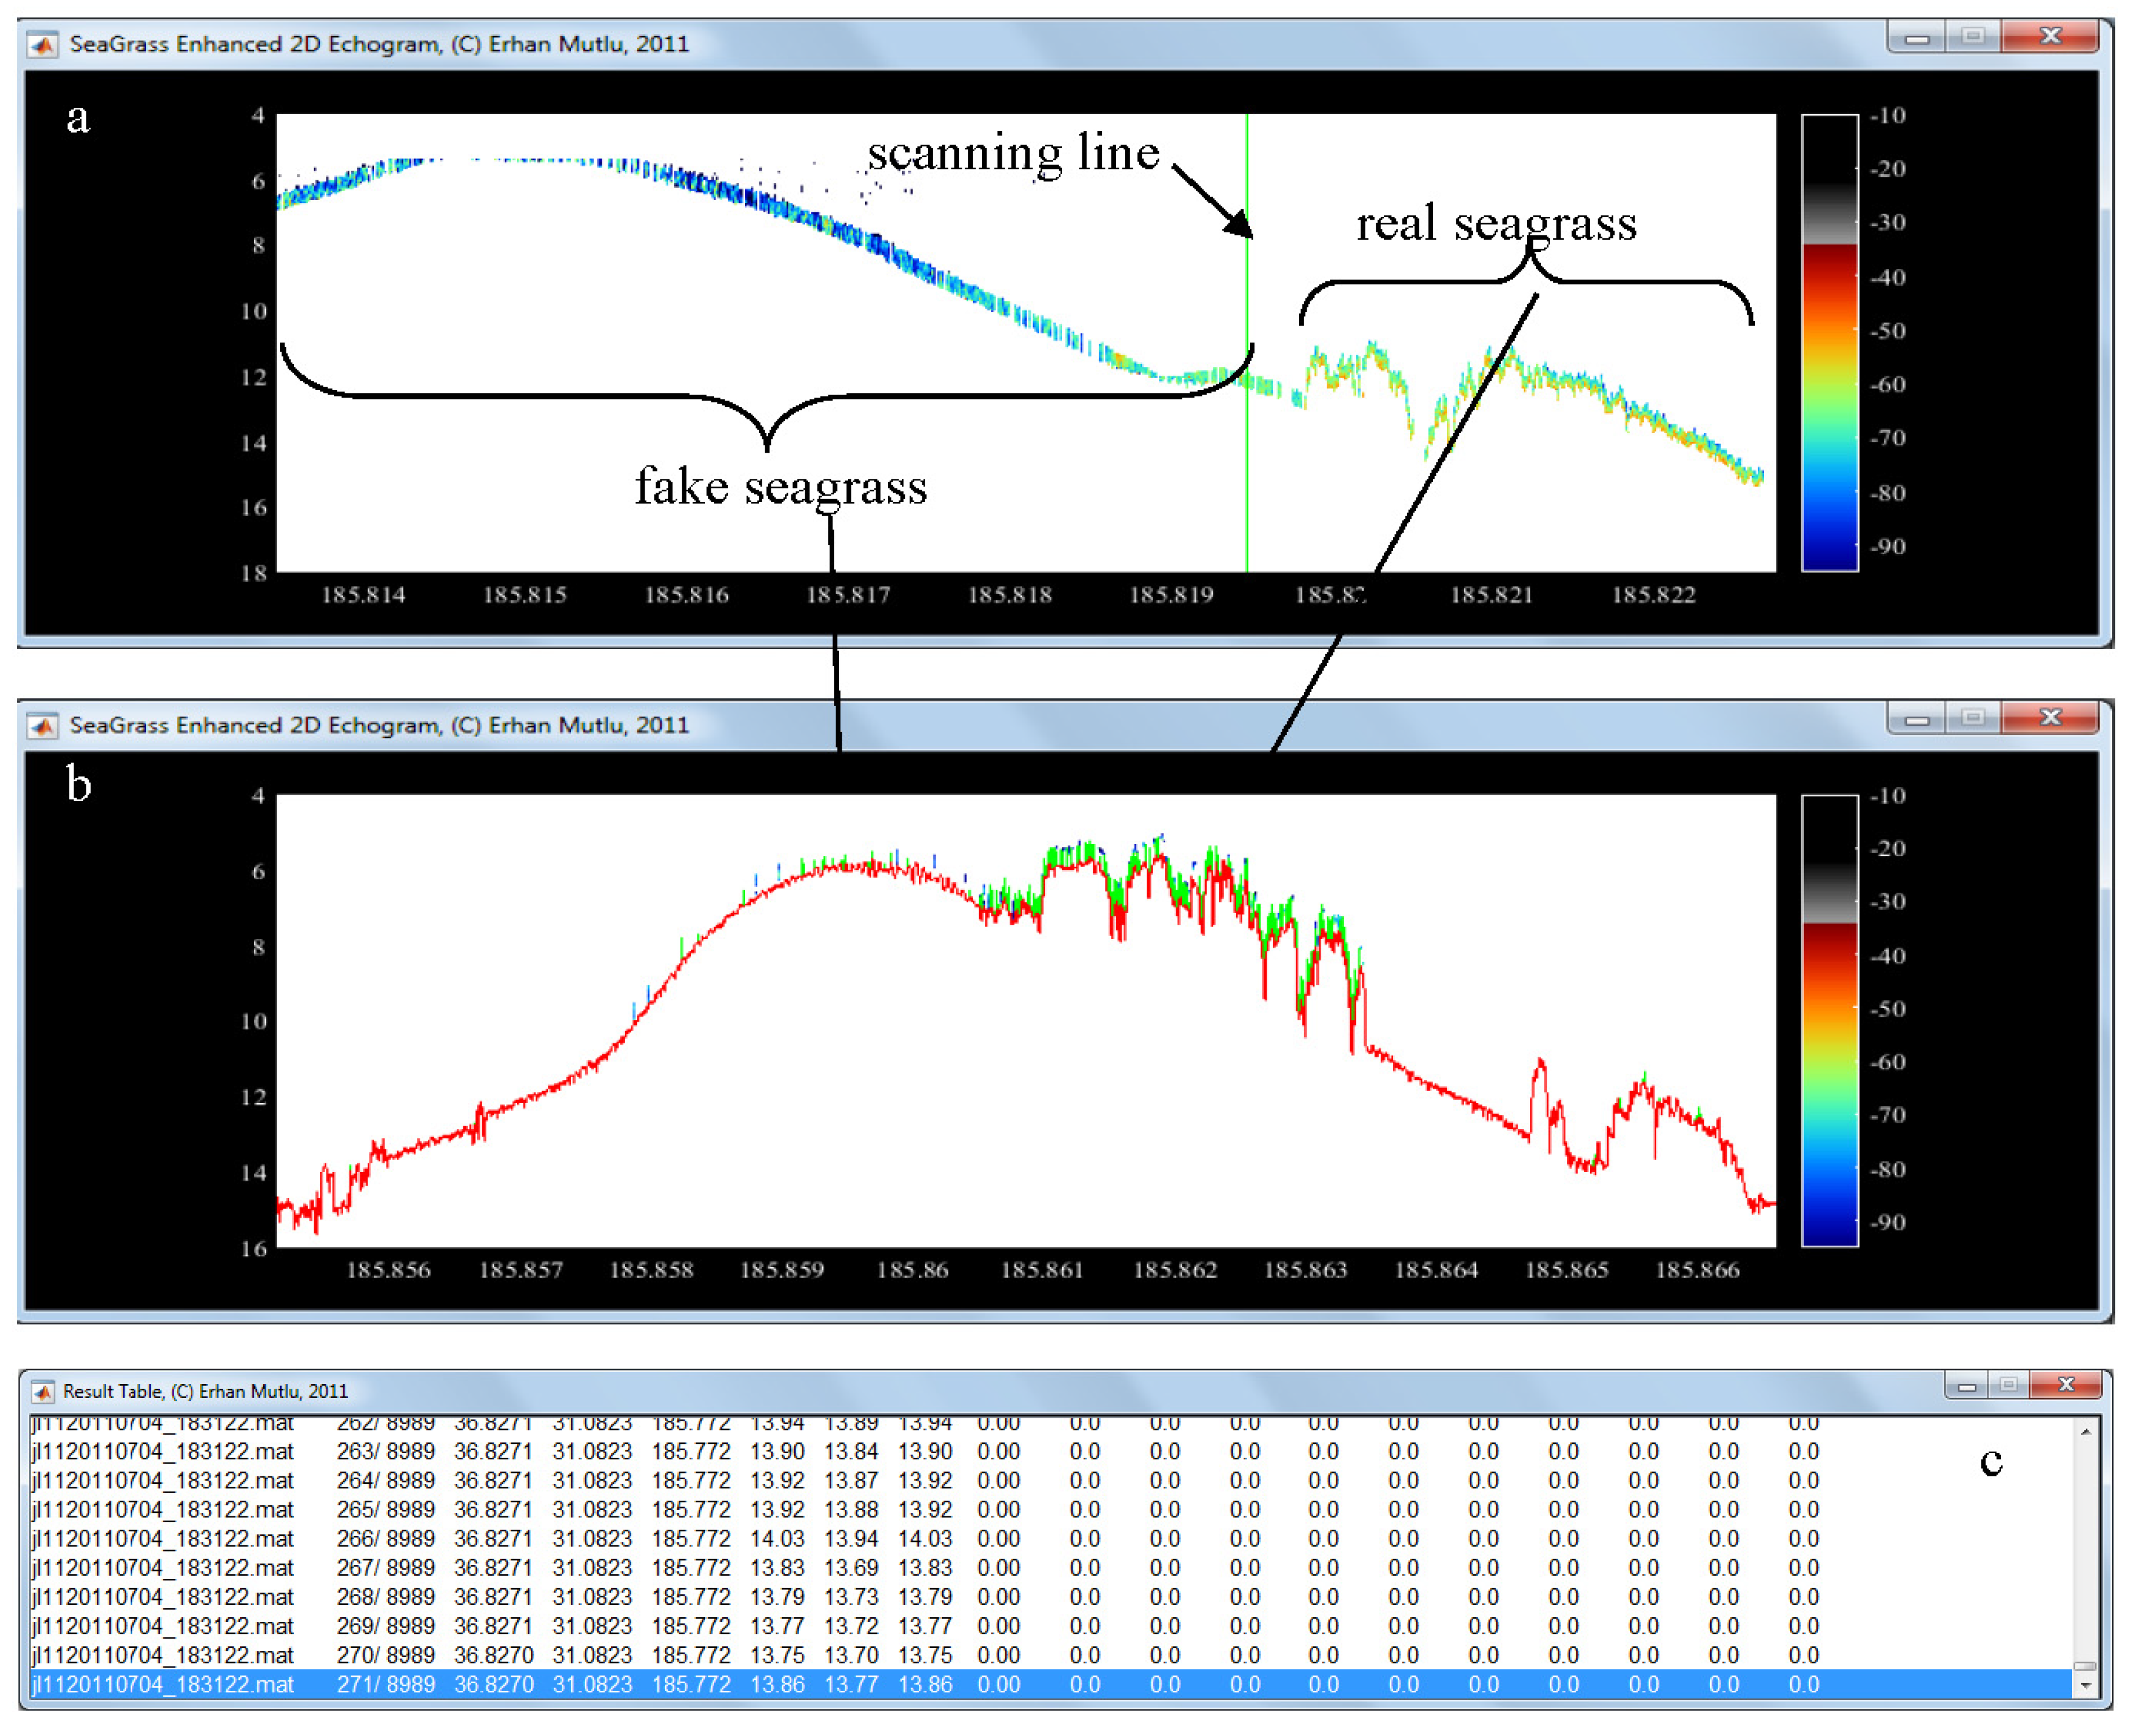
Task: Close the echogram window labeled b
Action: point(2050,718)
